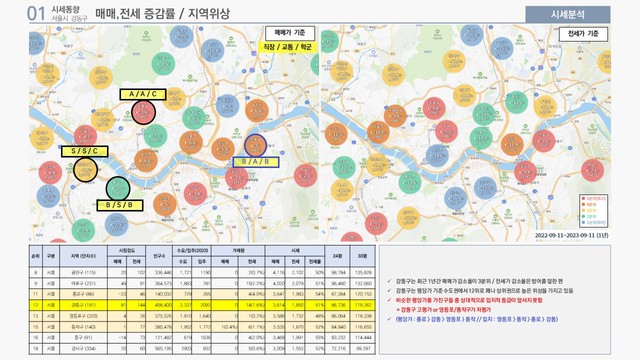
Task: Click the S / S / C rating label
Action: [84, 151]
